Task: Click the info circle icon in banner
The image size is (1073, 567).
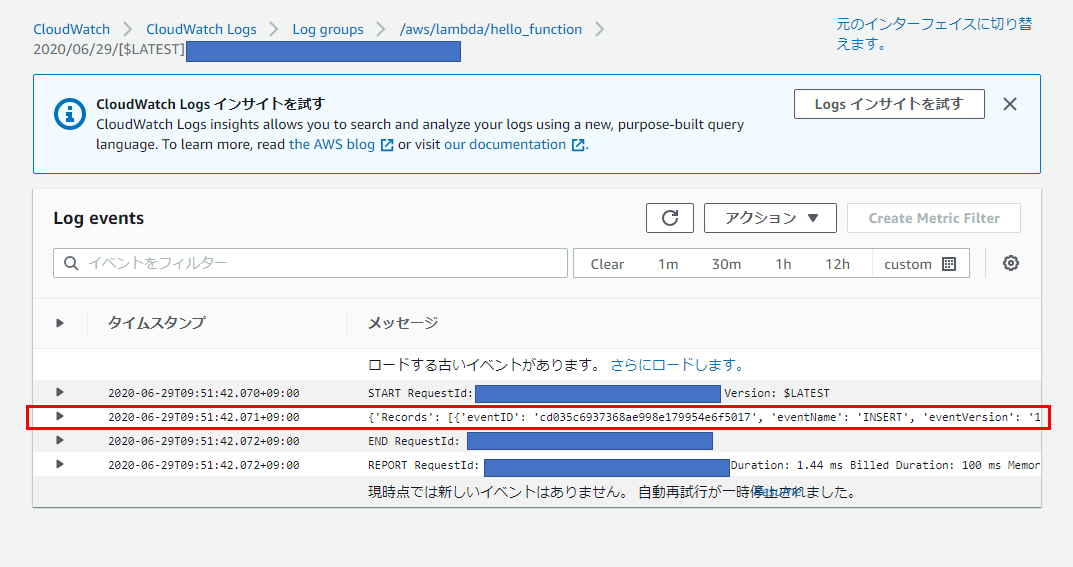Action: 70,114
